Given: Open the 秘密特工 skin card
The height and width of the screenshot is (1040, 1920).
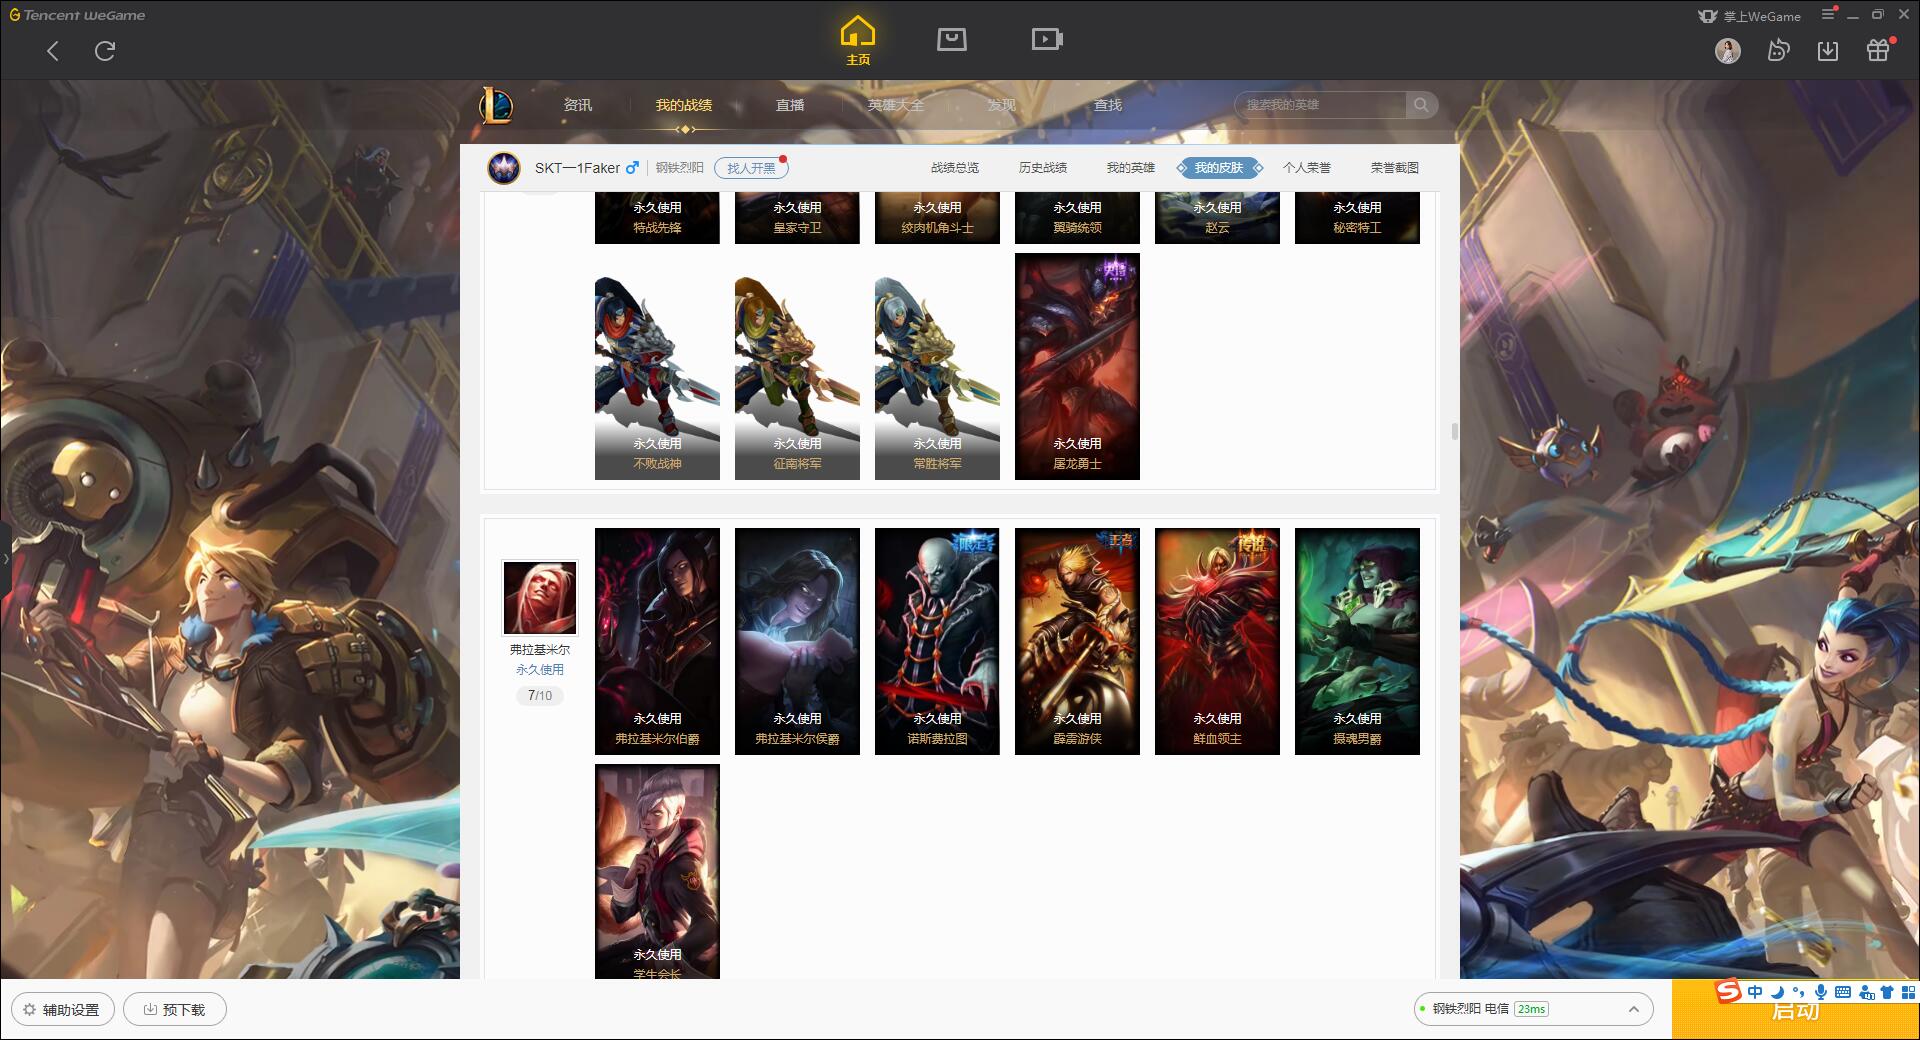Looking at the screenshot, I should (x=1357, y=218).
